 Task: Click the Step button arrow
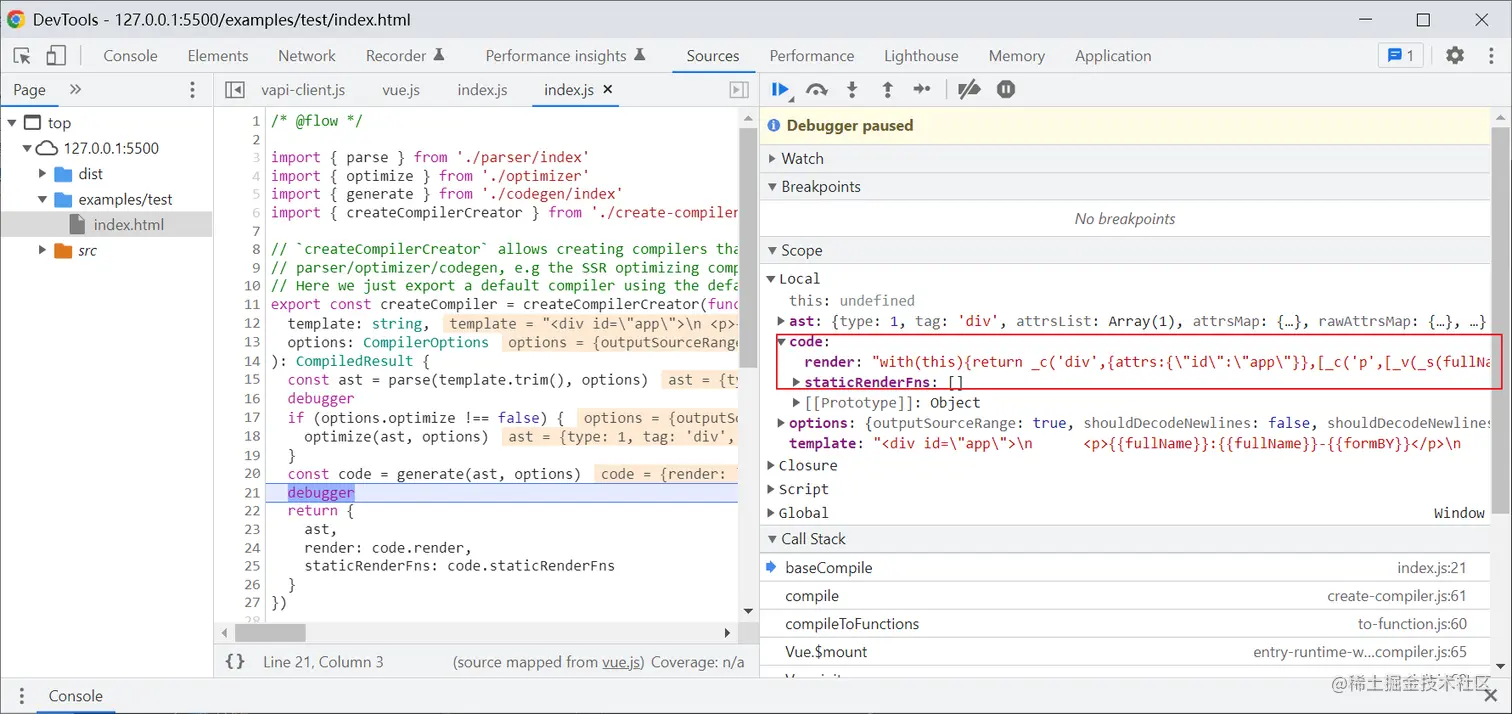point(922,90)
